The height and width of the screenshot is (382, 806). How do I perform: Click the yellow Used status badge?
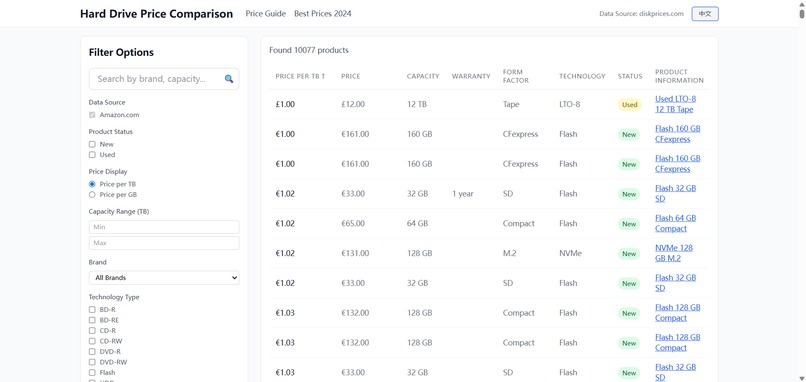click(x=629, y=104)
